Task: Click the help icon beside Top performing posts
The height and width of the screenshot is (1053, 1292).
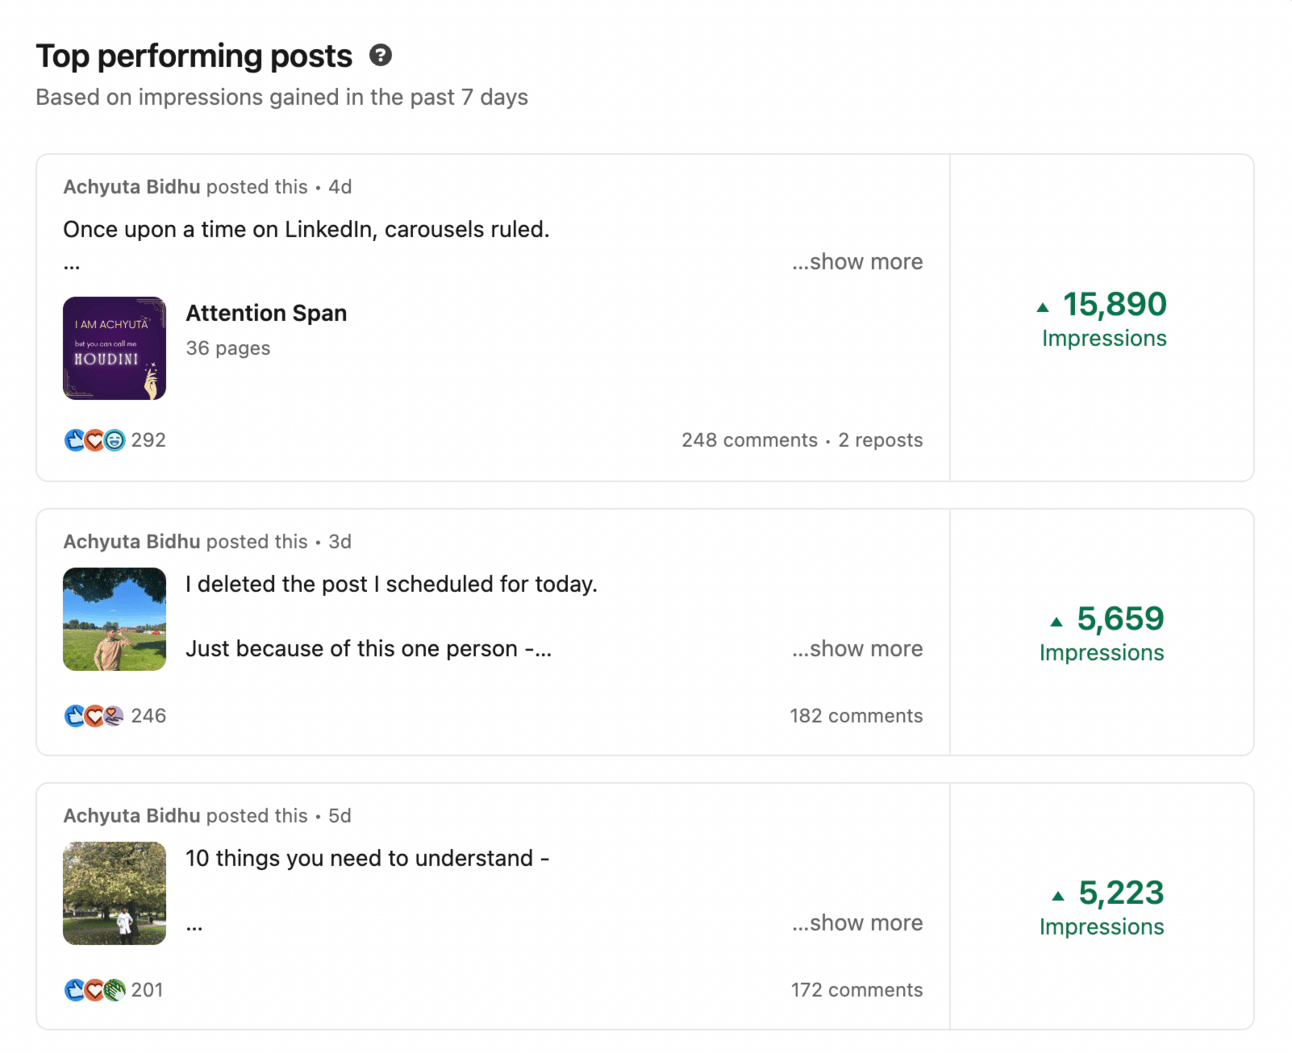Action: pyautogui.click(x=380, y=55)
